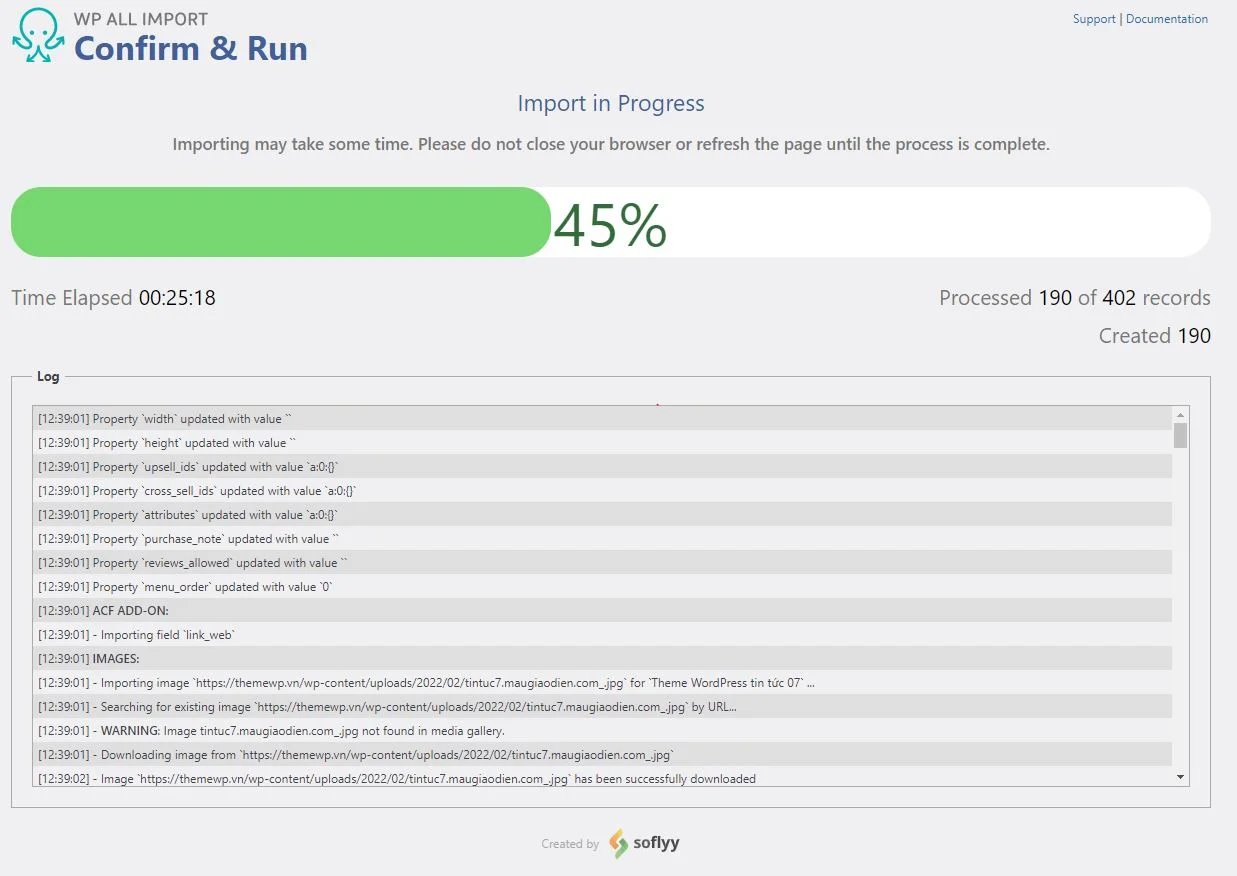The width and height of the screenshot is (1237, 876).
Task: Click the Time Elapsed 00:25:18 counter
Action: (x=113, y=297)
